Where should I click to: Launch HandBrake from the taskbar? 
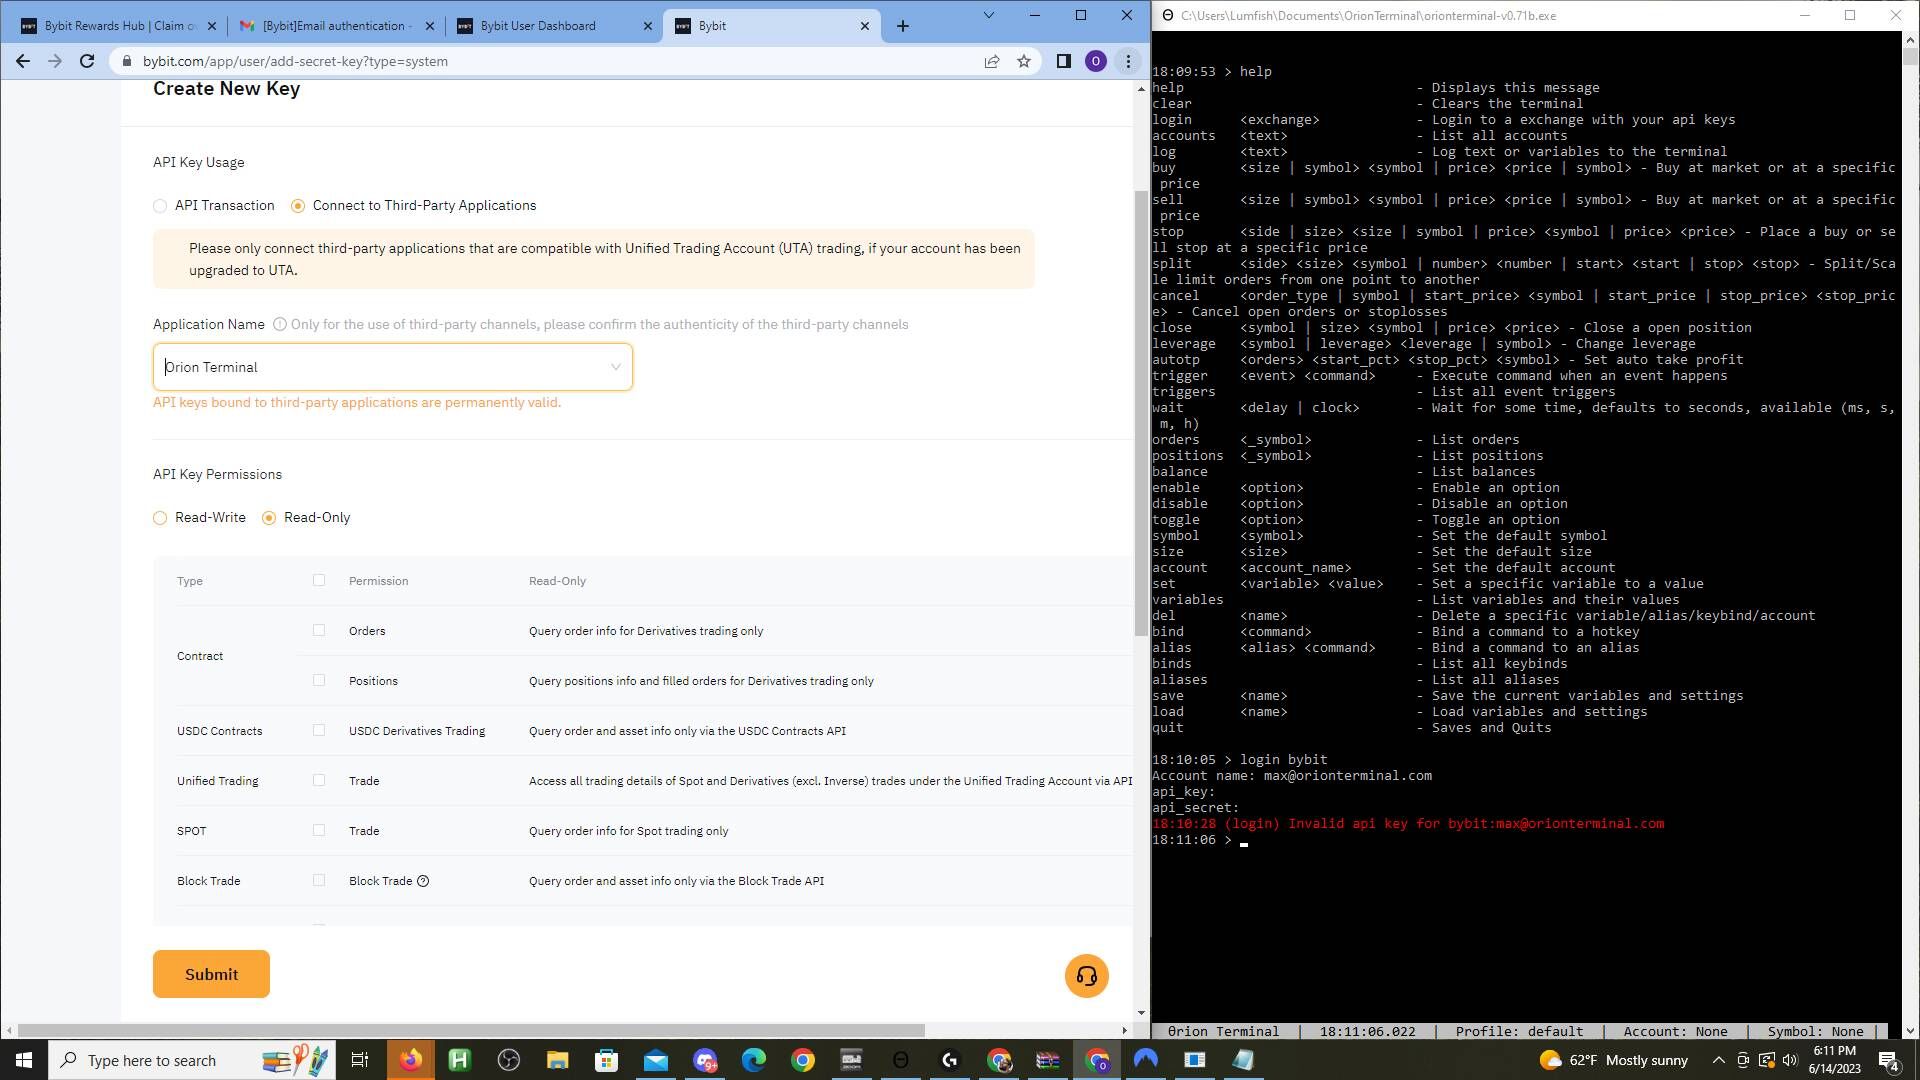[x=459, y=1060]
